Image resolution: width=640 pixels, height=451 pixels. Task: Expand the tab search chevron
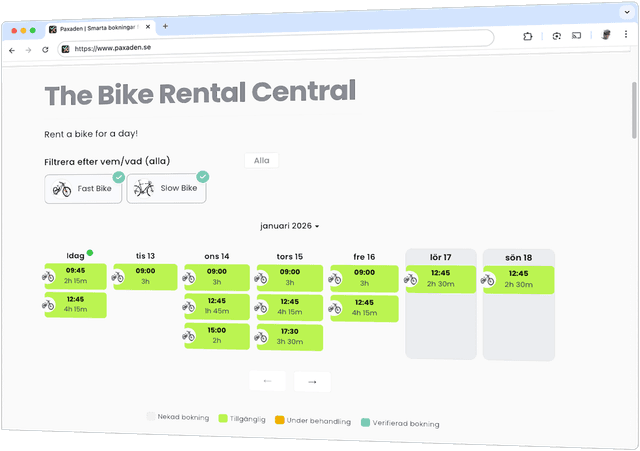click(x=627, y=12)
